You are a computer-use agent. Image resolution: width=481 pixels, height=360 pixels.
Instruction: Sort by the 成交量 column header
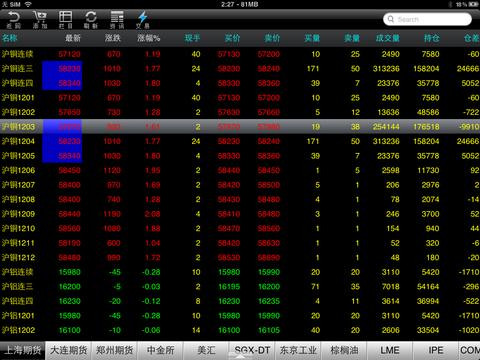click(388, 38)
